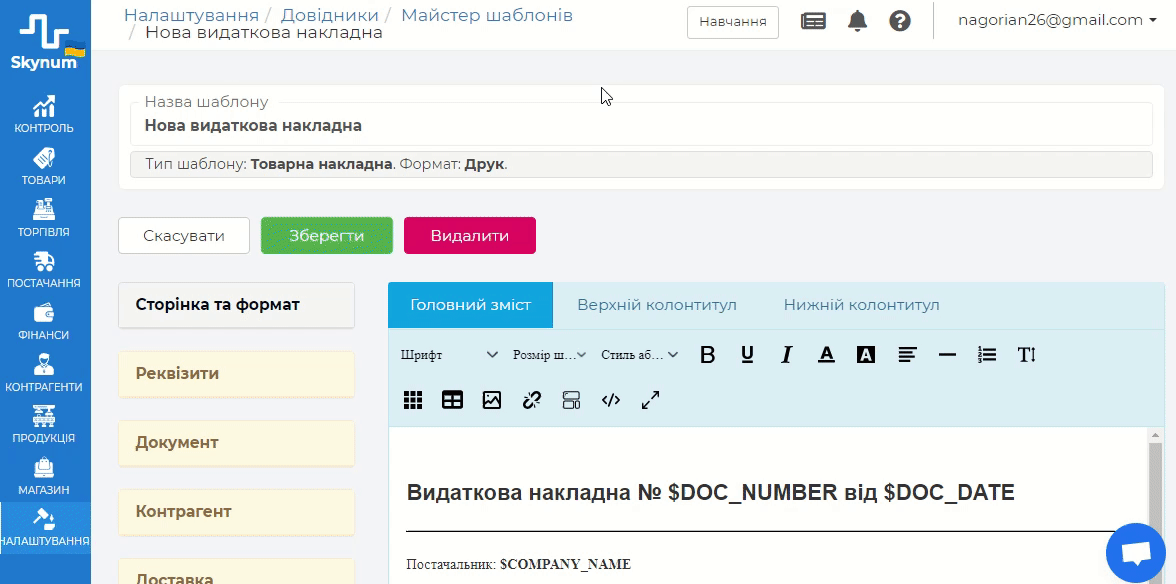The image size is (1176, 584).
Task: Toggle bold formatting in editor
Action: click(707, 355)
